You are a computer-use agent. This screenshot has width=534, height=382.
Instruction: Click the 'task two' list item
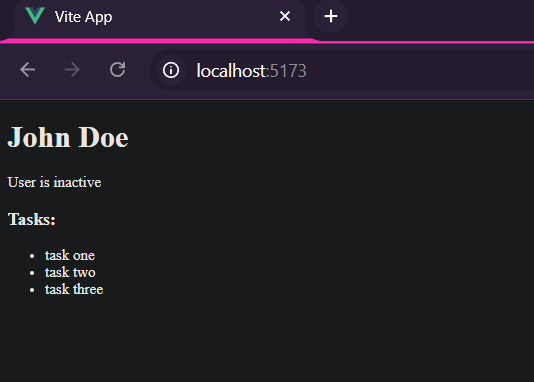(x=70, y=272)
